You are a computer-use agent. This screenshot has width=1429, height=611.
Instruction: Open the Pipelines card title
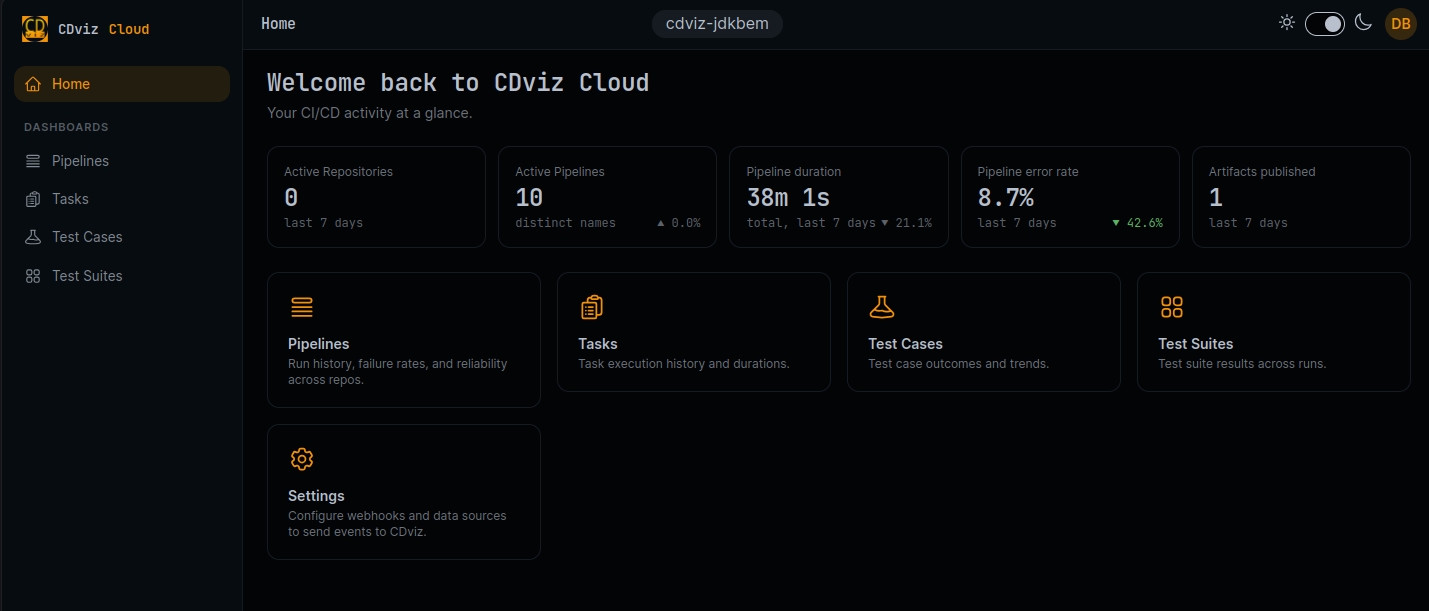pos(318,344)
